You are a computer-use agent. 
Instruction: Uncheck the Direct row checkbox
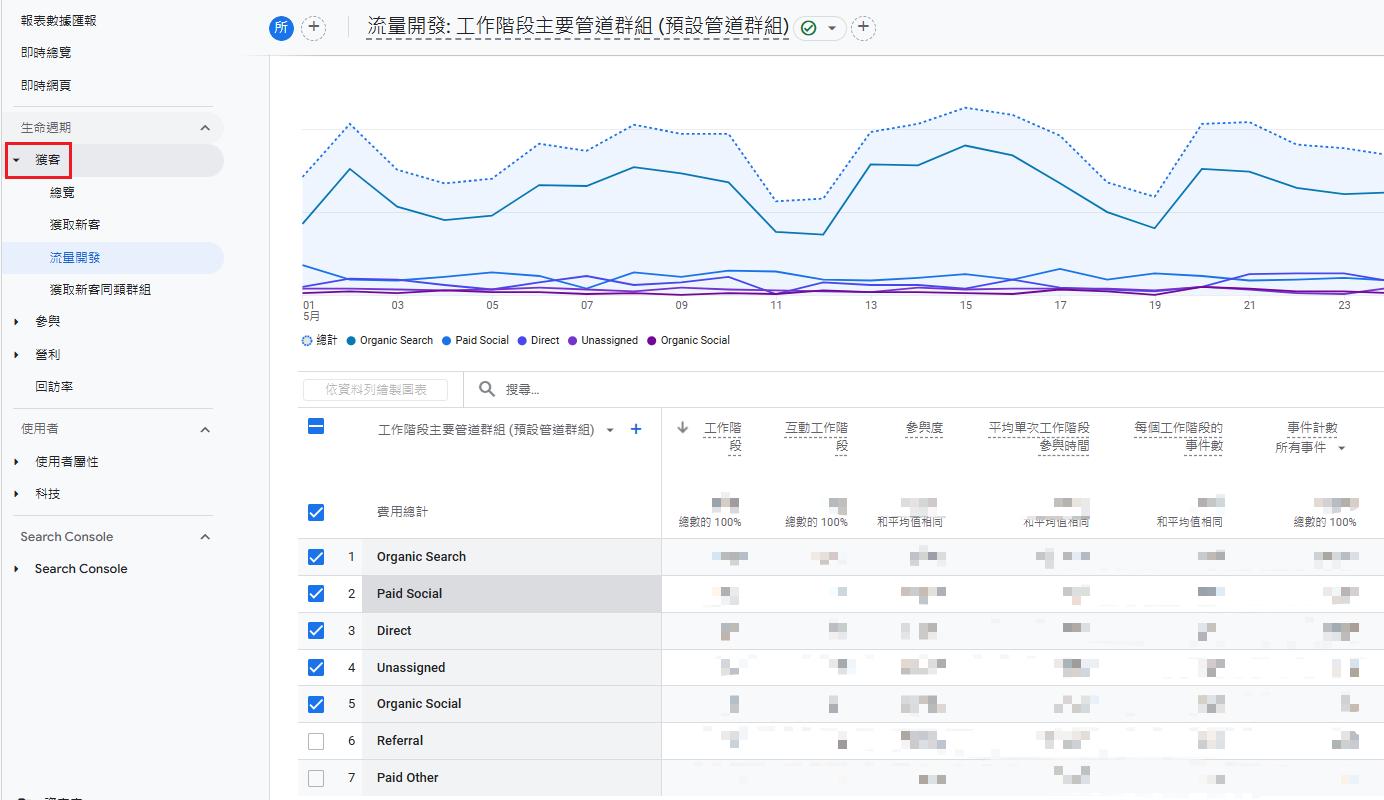(316, 630)
